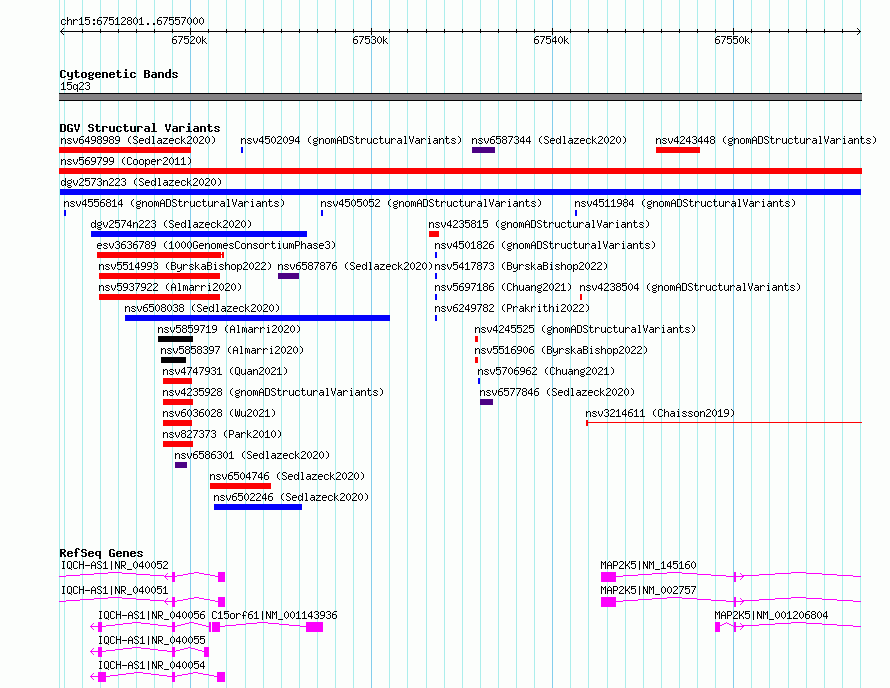Open nsv6036028 Wu2021 label
Screen dimensions: 890x688
click(219, 413)
